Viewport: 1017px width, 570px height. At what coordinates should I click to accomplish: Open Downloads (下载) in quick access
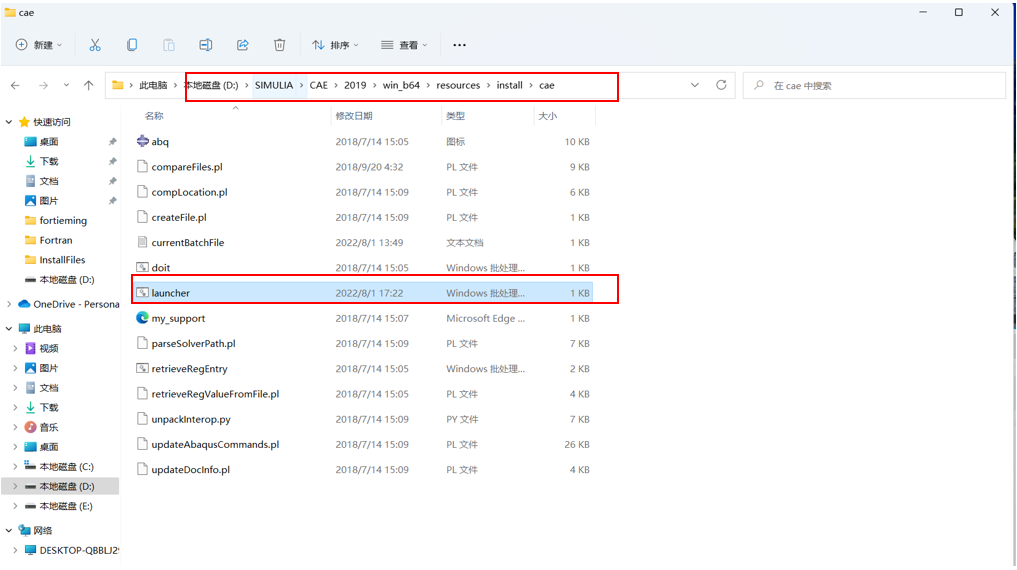tap(49, 161)
